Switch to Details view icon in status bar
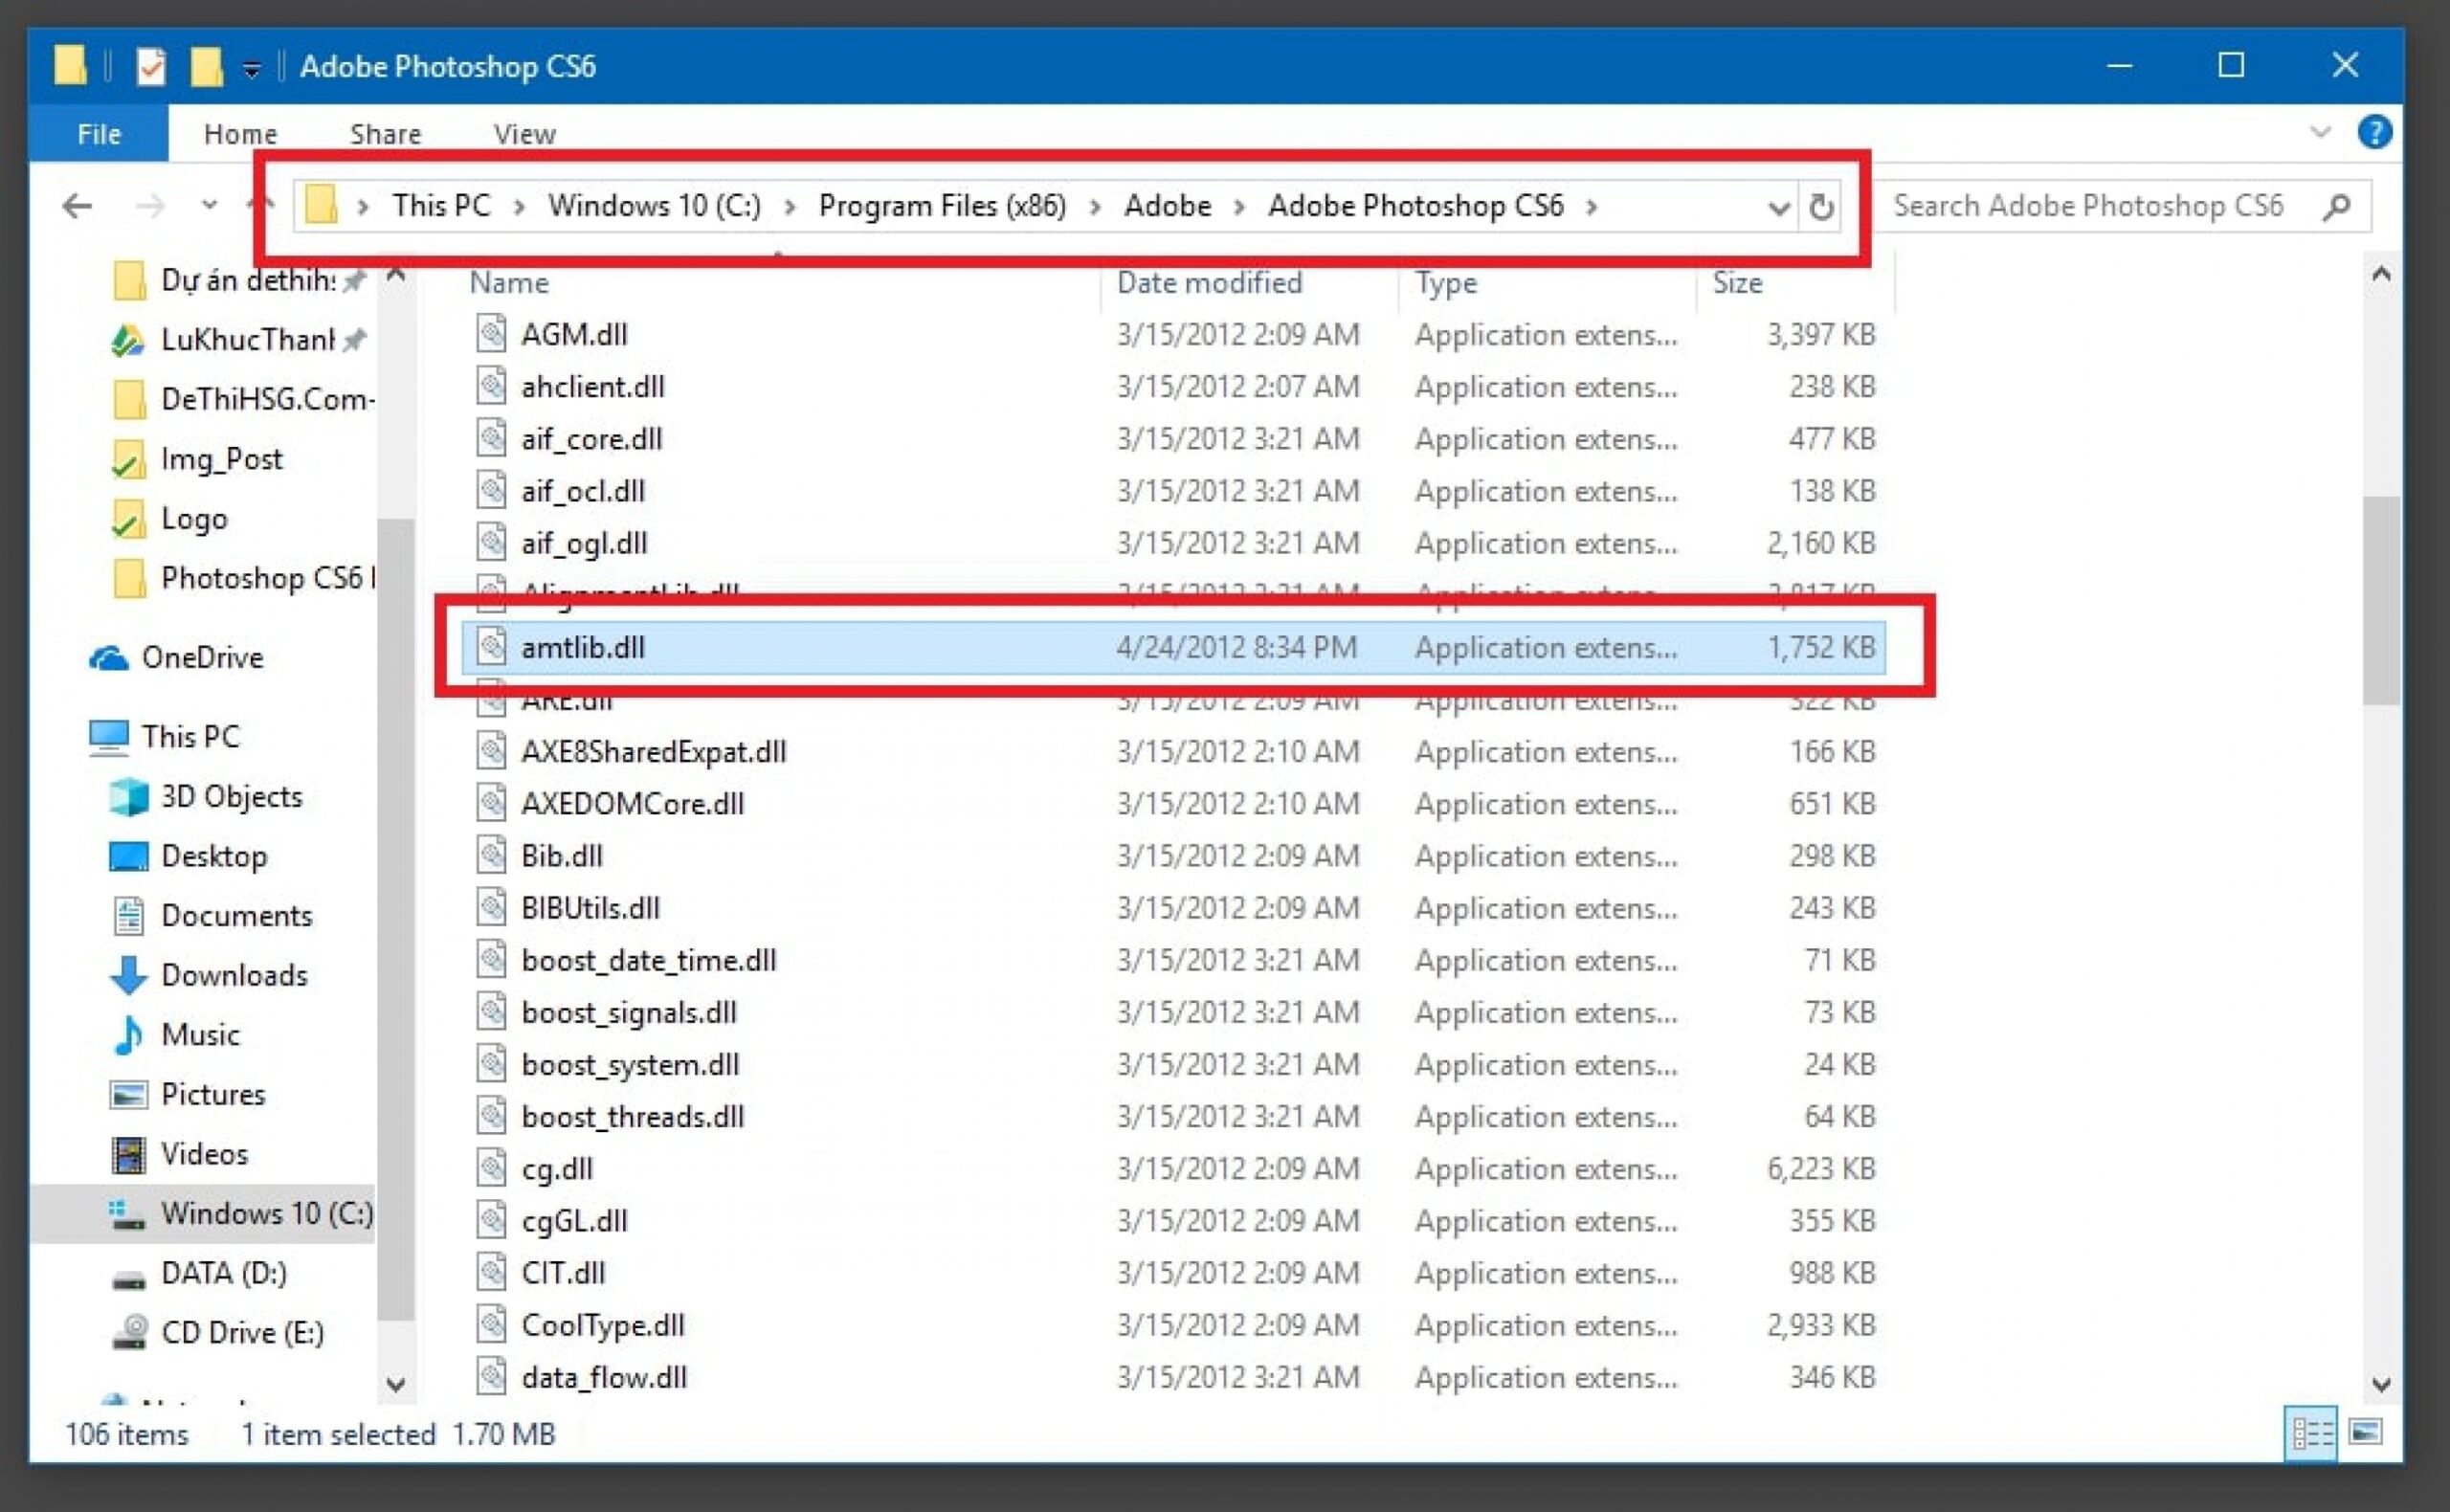The width and height of the screenshot is (2450, 1512). 2311,1433
